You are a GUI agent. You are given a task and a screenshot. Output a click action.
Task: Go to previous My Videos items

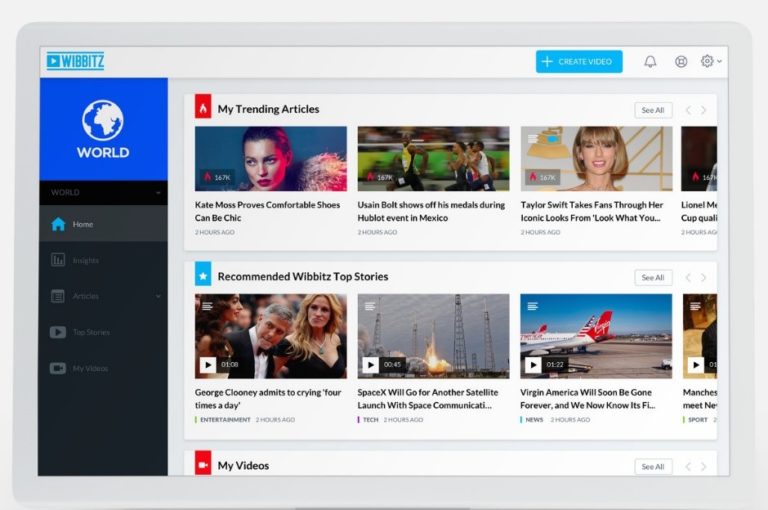tap(688, 466)
